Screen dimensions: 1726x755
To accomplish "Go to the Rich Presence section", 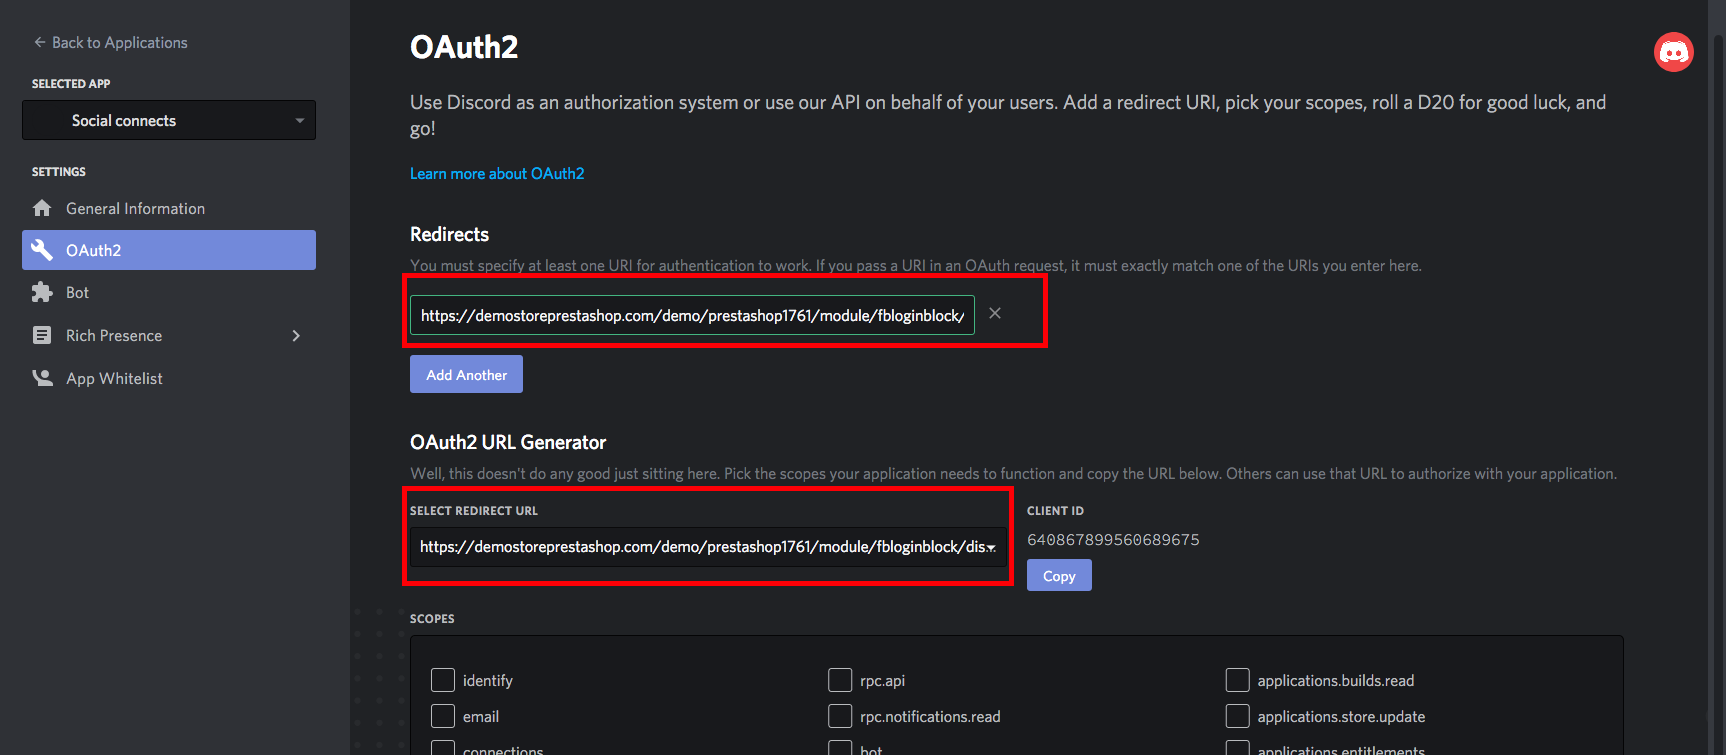I will pos(169,335).
